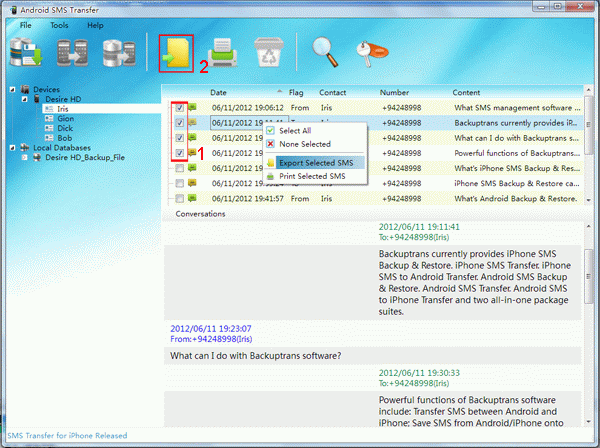
Task: Click conversations pane scrollbar down arrow
Action: tap(589, 422)
